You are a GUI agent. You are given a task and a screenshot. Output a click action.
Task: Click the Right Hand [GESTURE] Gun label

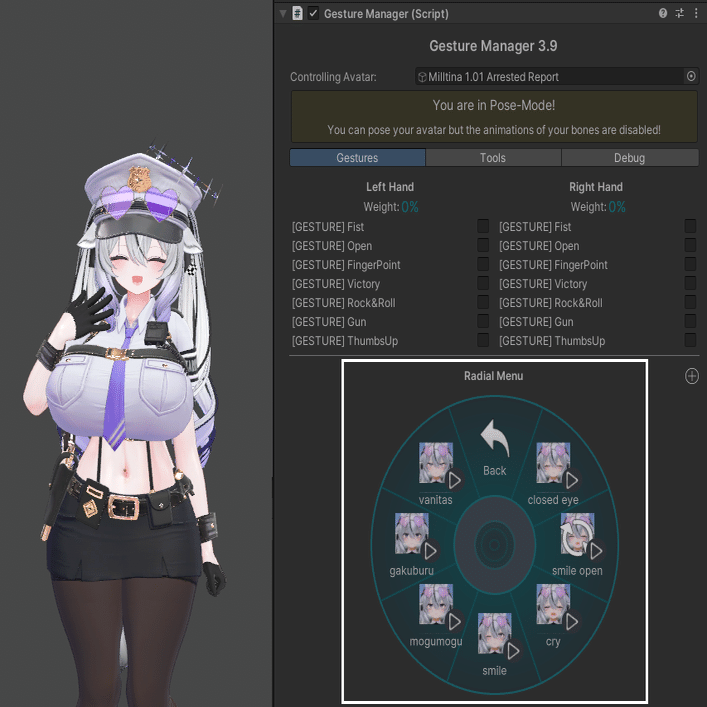(x=537, y=322)
